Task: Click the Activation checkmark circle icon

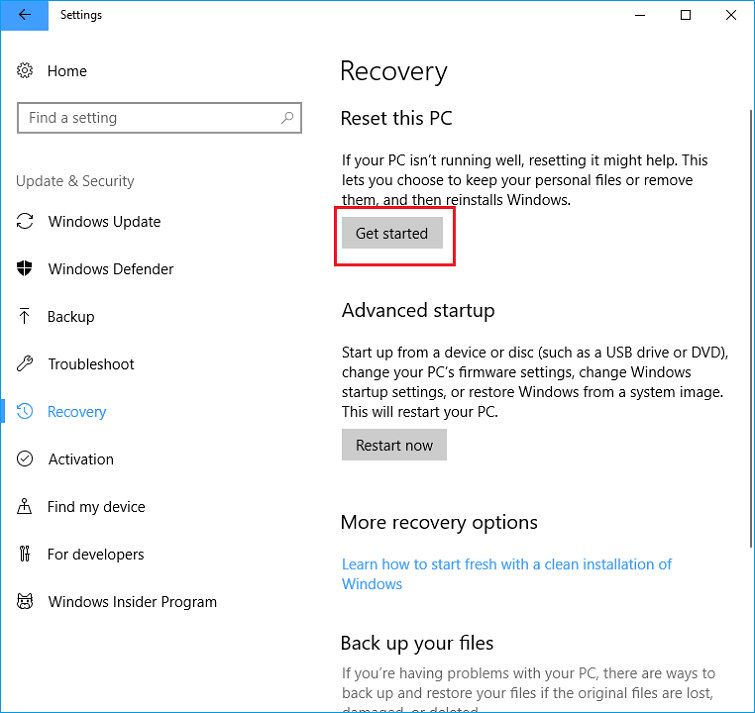Action: click(x=26, y=459)
